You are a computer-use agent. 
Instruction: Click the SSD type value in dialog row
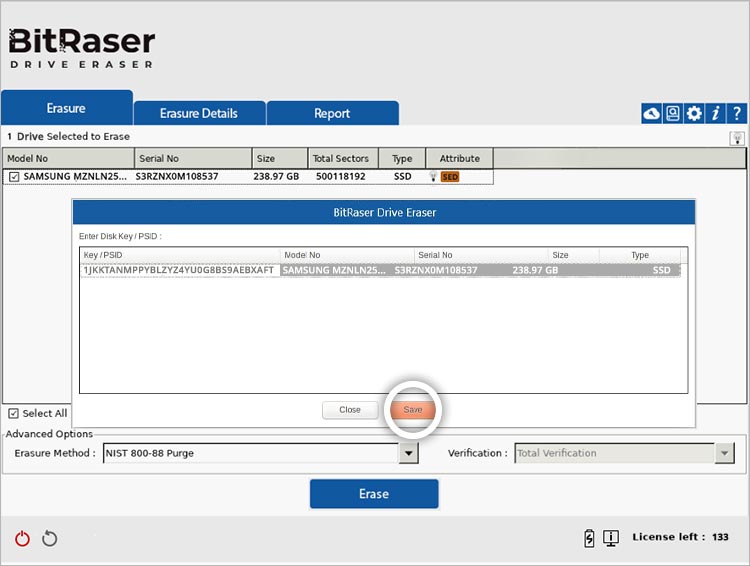[662, 270]
